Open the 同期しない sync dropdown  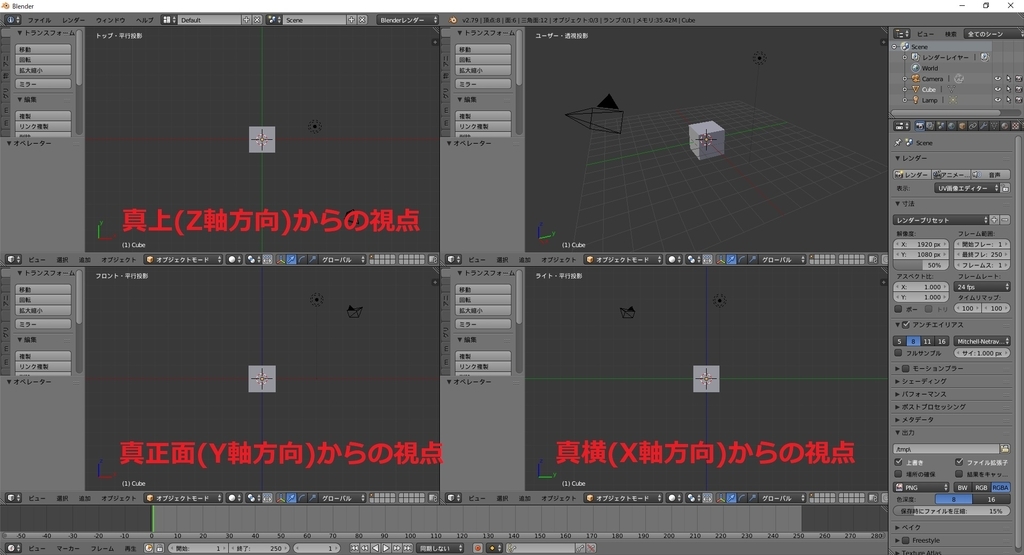tap(440, 548)
